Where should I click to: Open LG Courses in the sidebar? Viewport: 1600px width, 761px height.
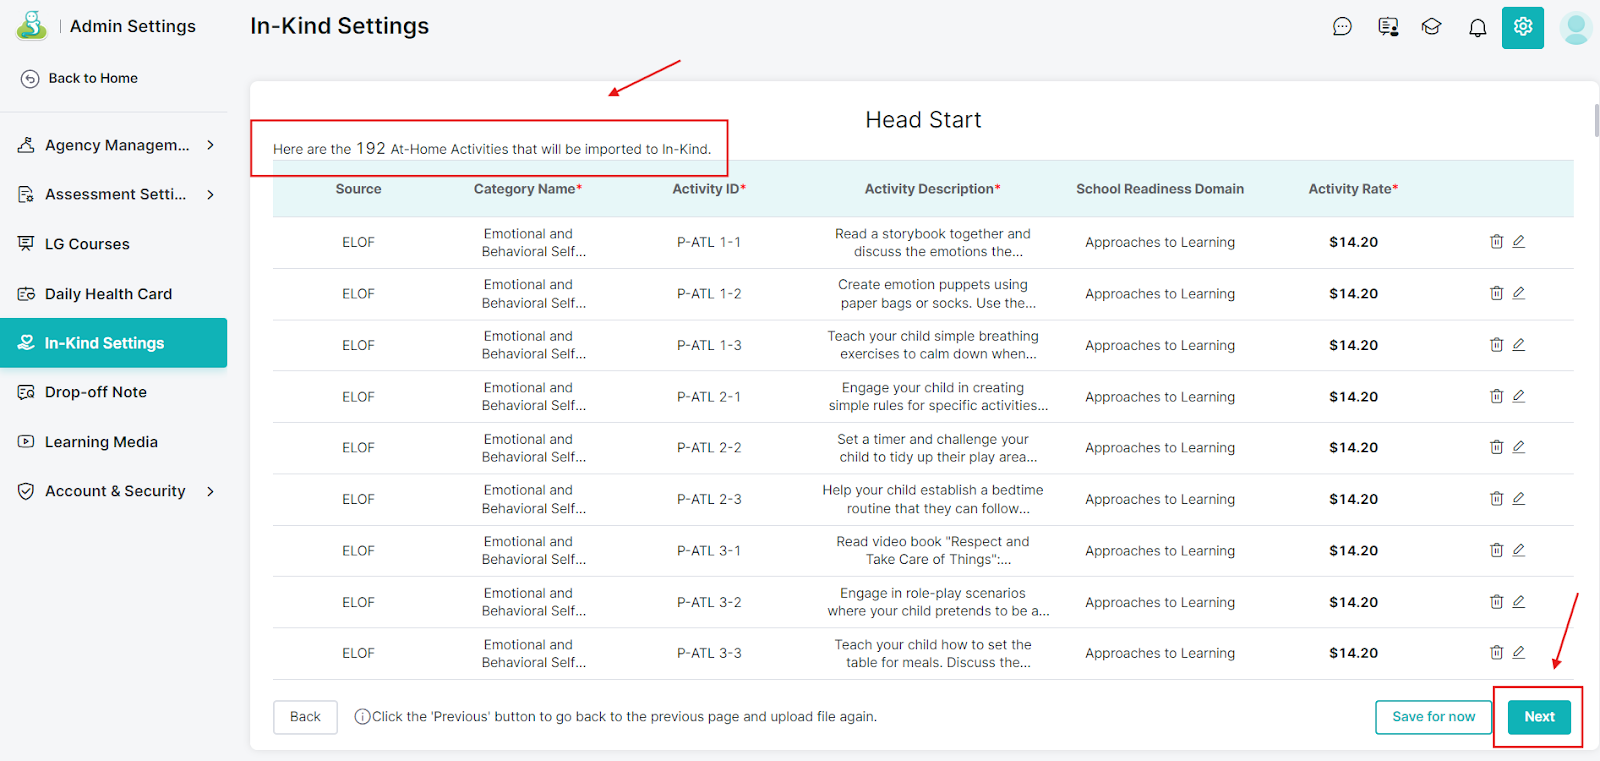(87, 244)
